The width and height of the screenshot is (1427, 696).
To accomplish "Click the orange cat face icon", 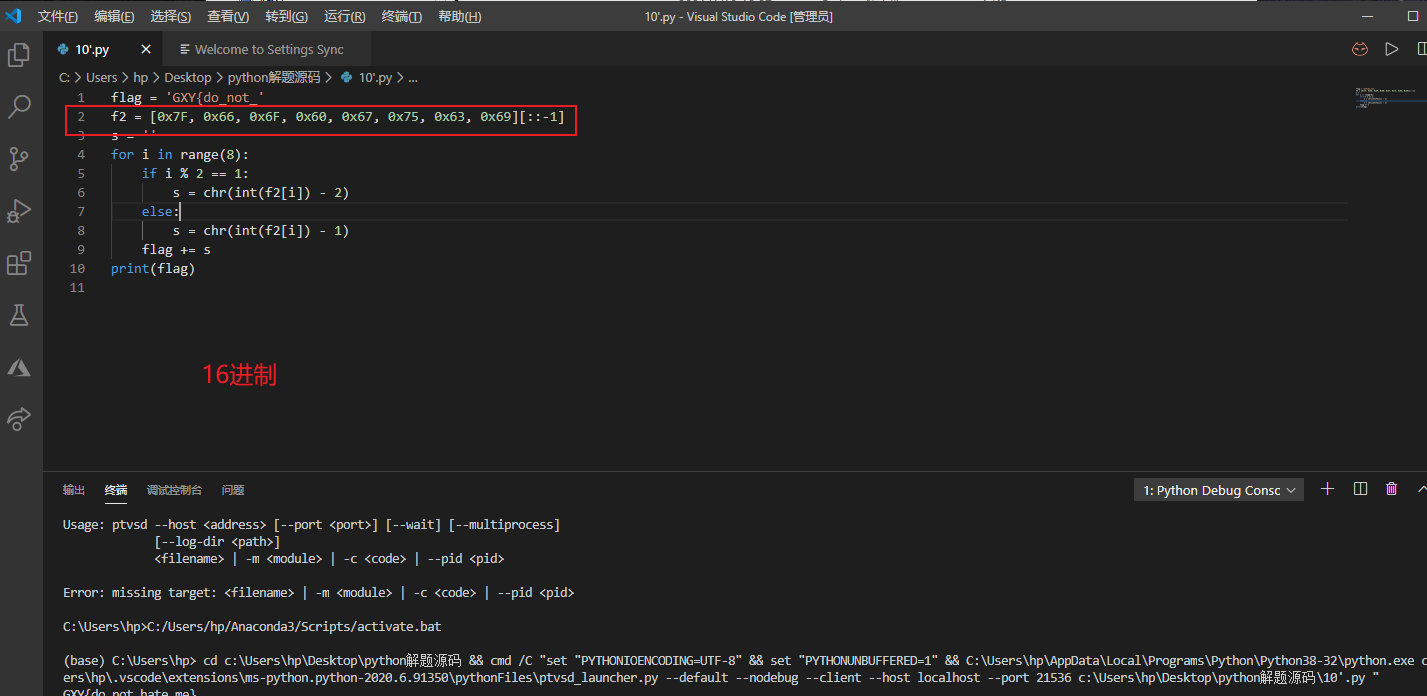I will [x=1359, y=49].
